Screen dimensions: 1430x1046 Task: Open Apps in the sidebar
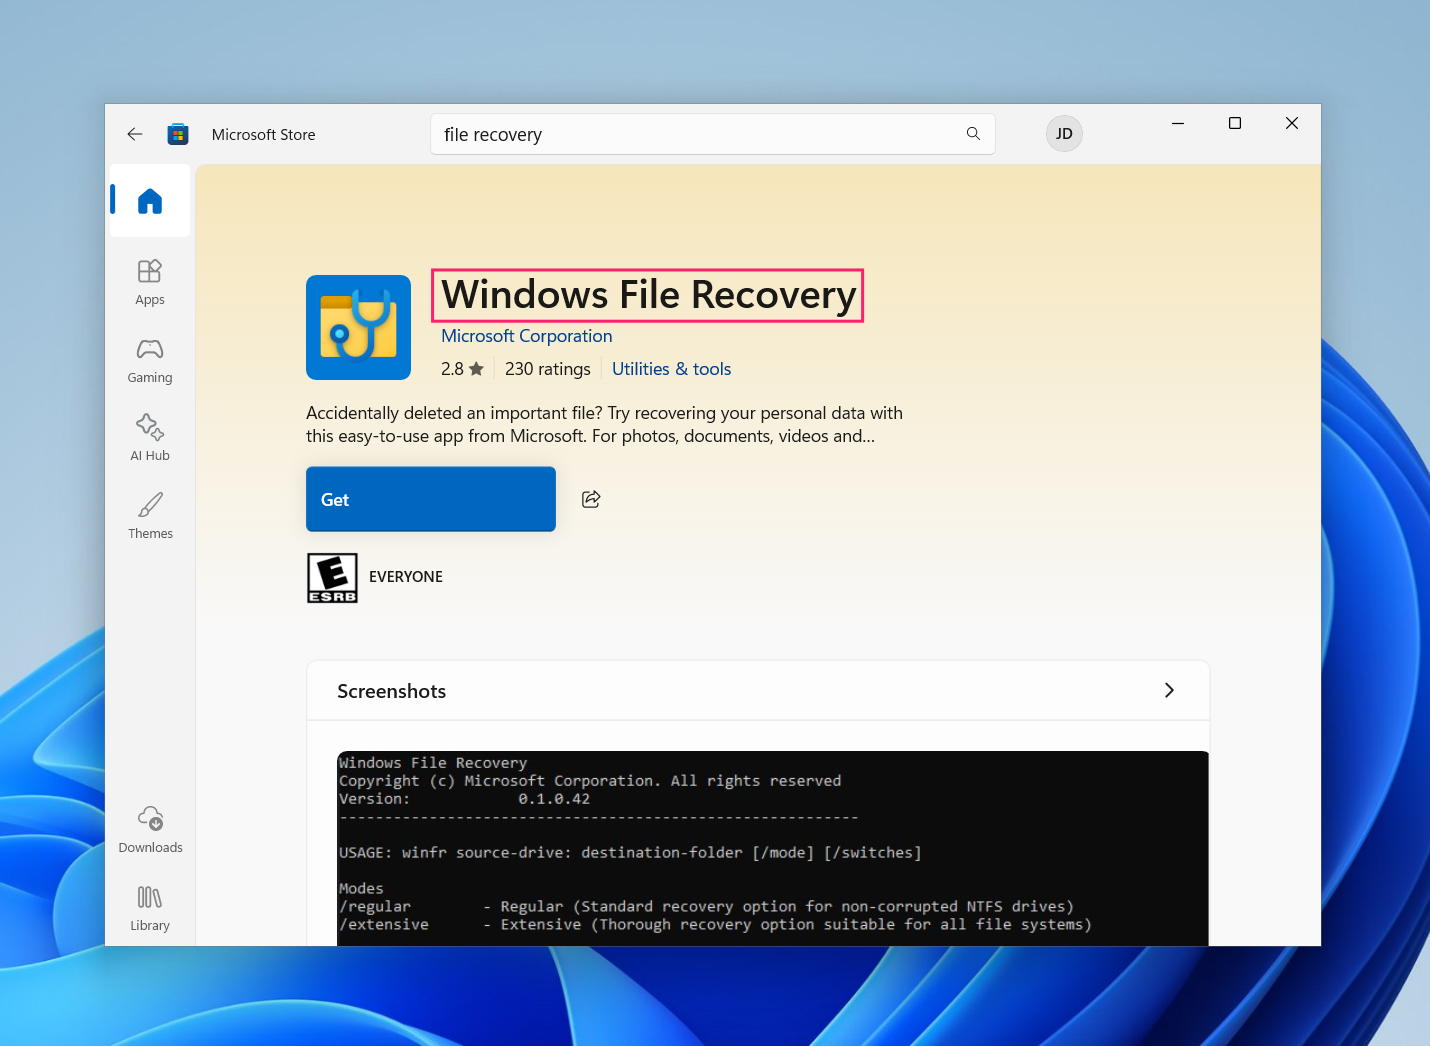[x=150, y=282]
